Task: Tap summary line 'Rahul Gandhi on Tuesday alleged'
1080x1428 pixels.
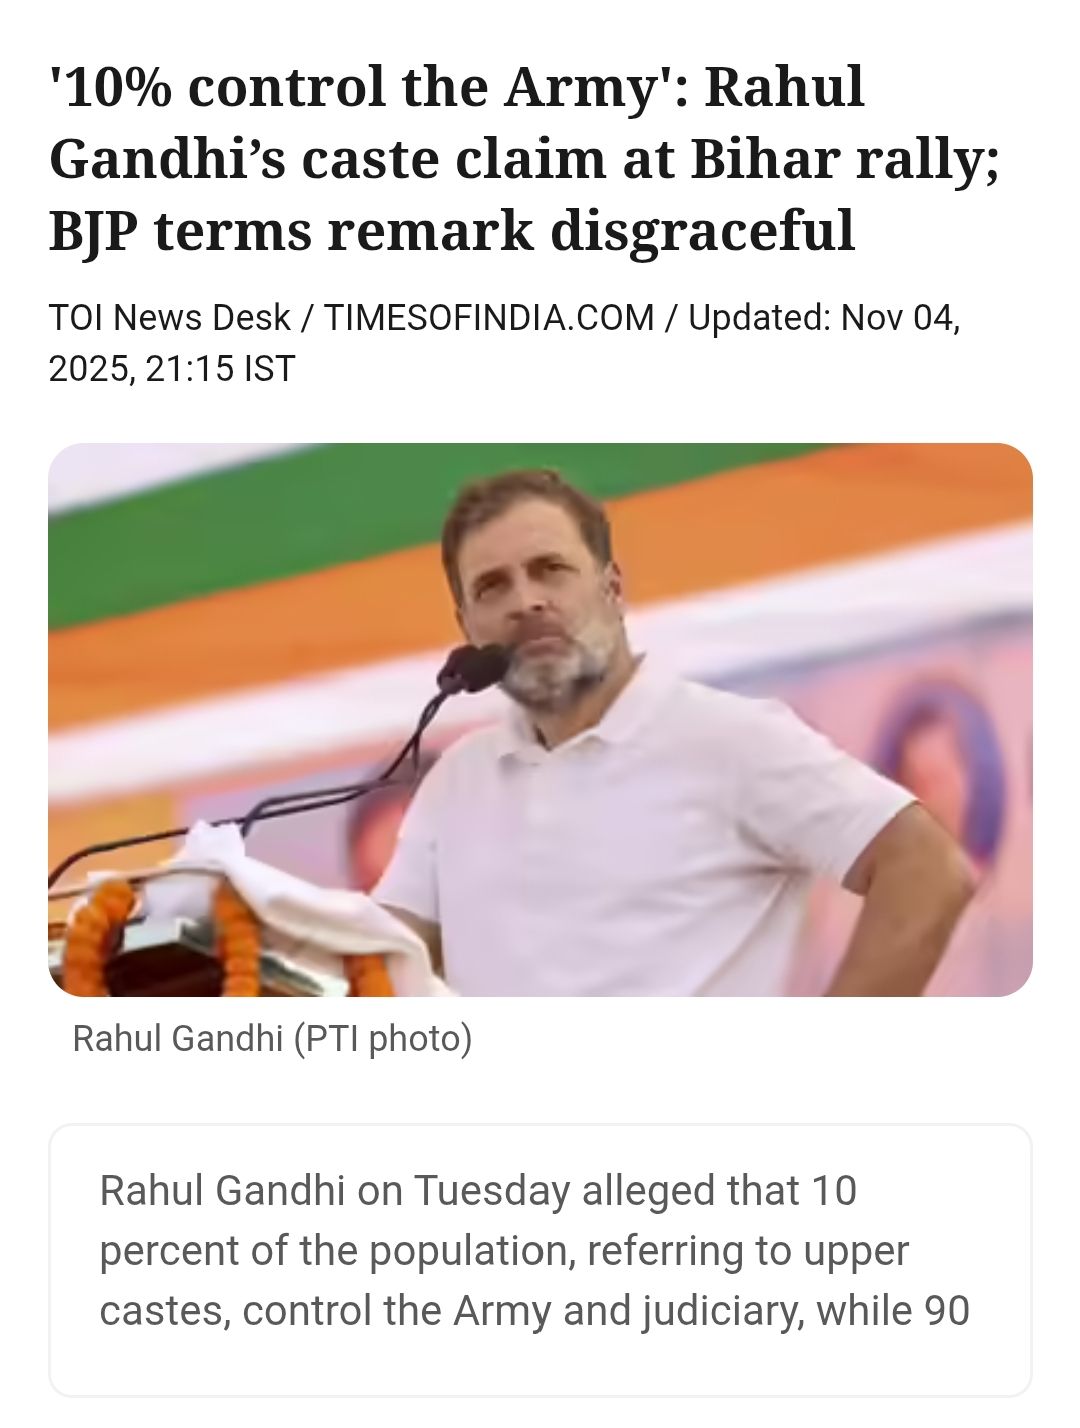Action: pyautogui.click(x=478, y=1191)
